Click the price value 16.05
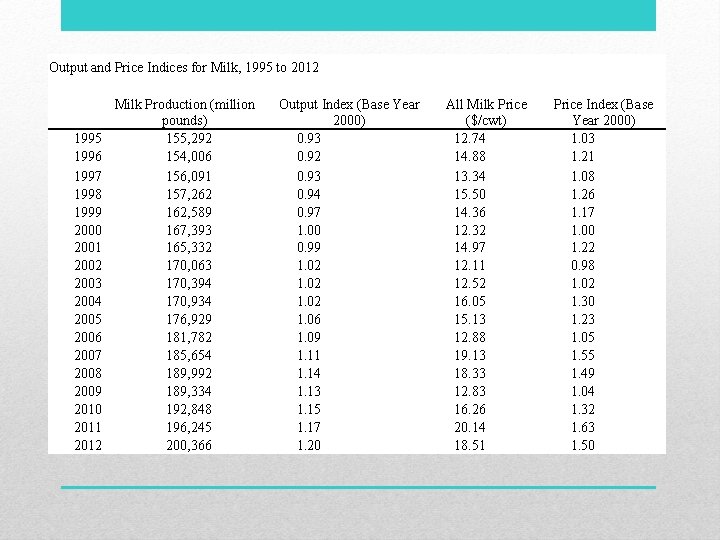720x540 pixels. tap(470, 301)
